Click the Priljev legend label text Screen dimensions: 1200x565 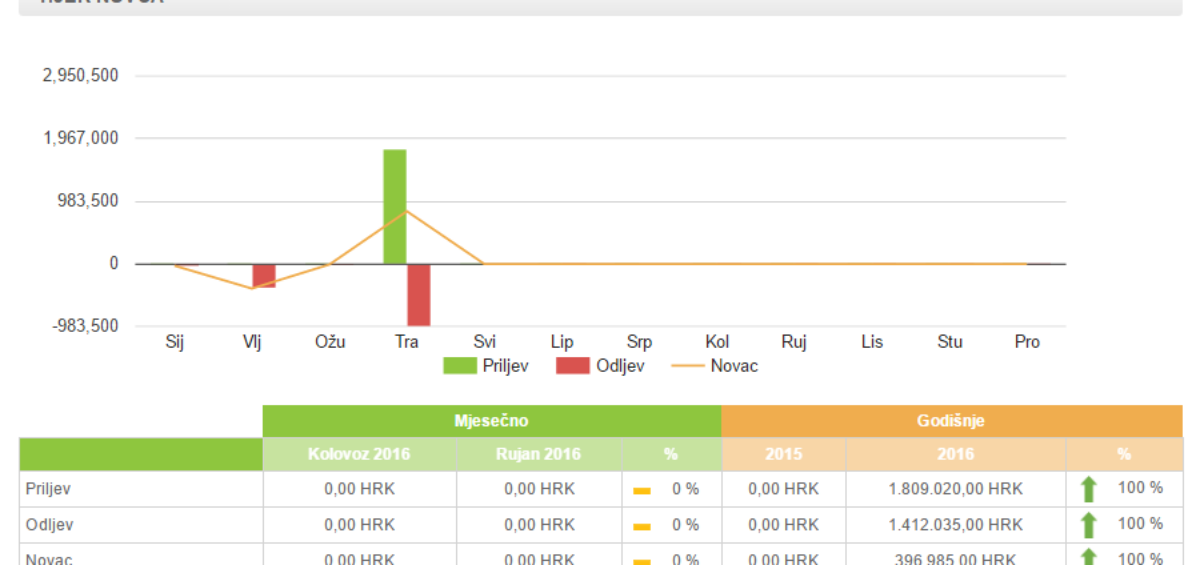click(506, 366)
